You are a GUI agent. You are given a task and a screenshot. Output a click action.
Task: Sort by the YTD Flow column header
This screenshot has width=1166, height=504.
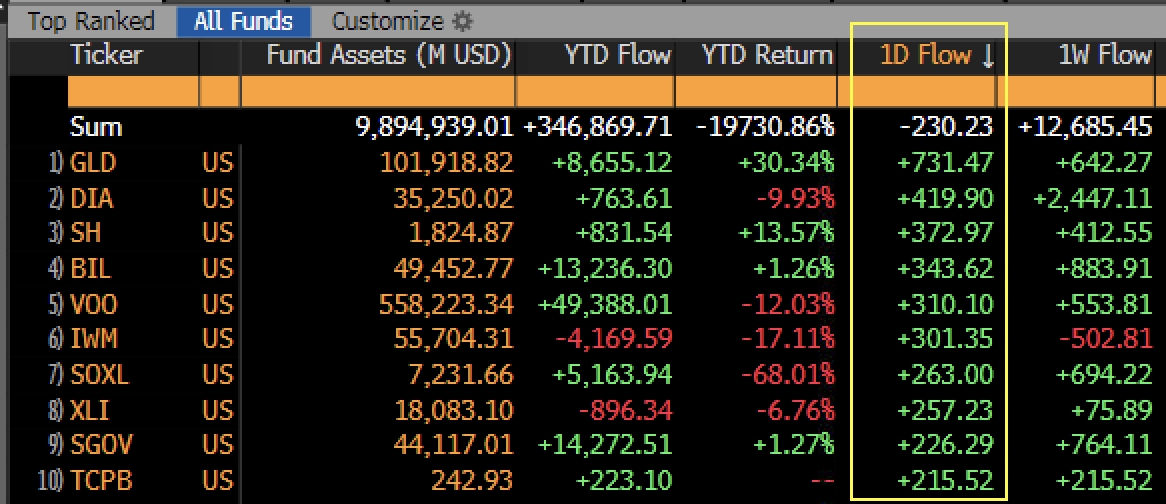point(617,55)
